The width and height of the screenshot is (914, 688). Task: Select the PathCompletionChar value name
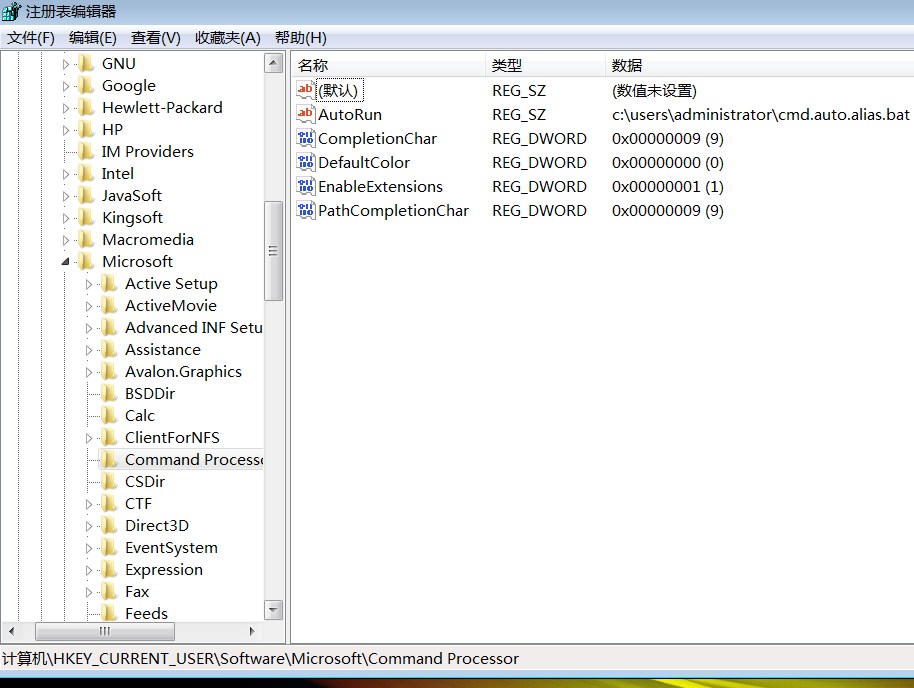pyautogui.click(x=393, y=210)
